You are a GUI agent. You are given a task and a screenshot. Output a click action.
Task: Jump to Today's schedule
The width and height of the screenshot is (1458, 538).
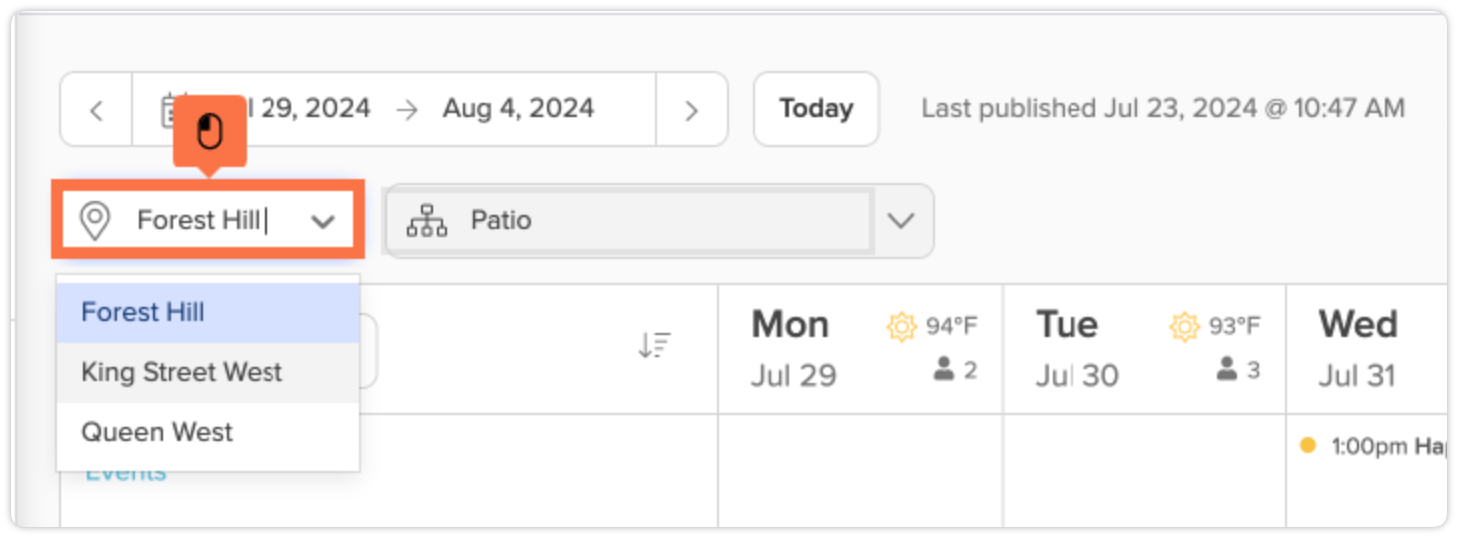point(816,109)
